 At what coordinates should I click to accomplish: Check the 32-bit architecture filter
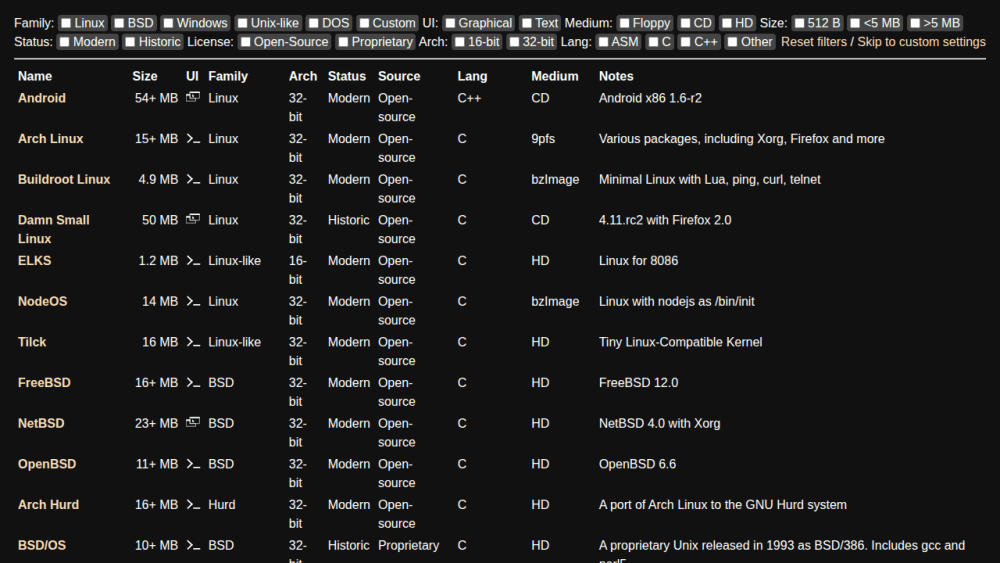[514, 42]
